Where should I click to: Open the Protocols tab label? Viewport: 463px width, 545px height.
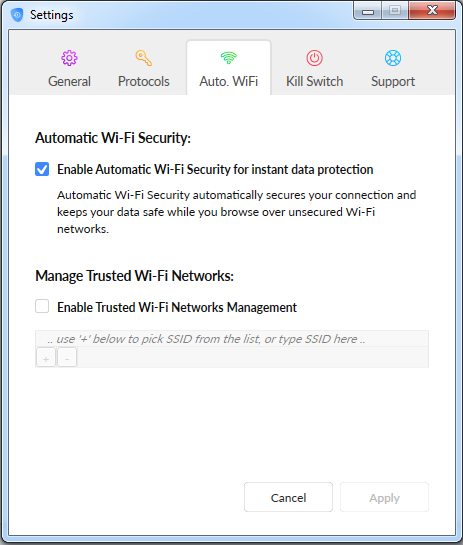pos(144,81)
